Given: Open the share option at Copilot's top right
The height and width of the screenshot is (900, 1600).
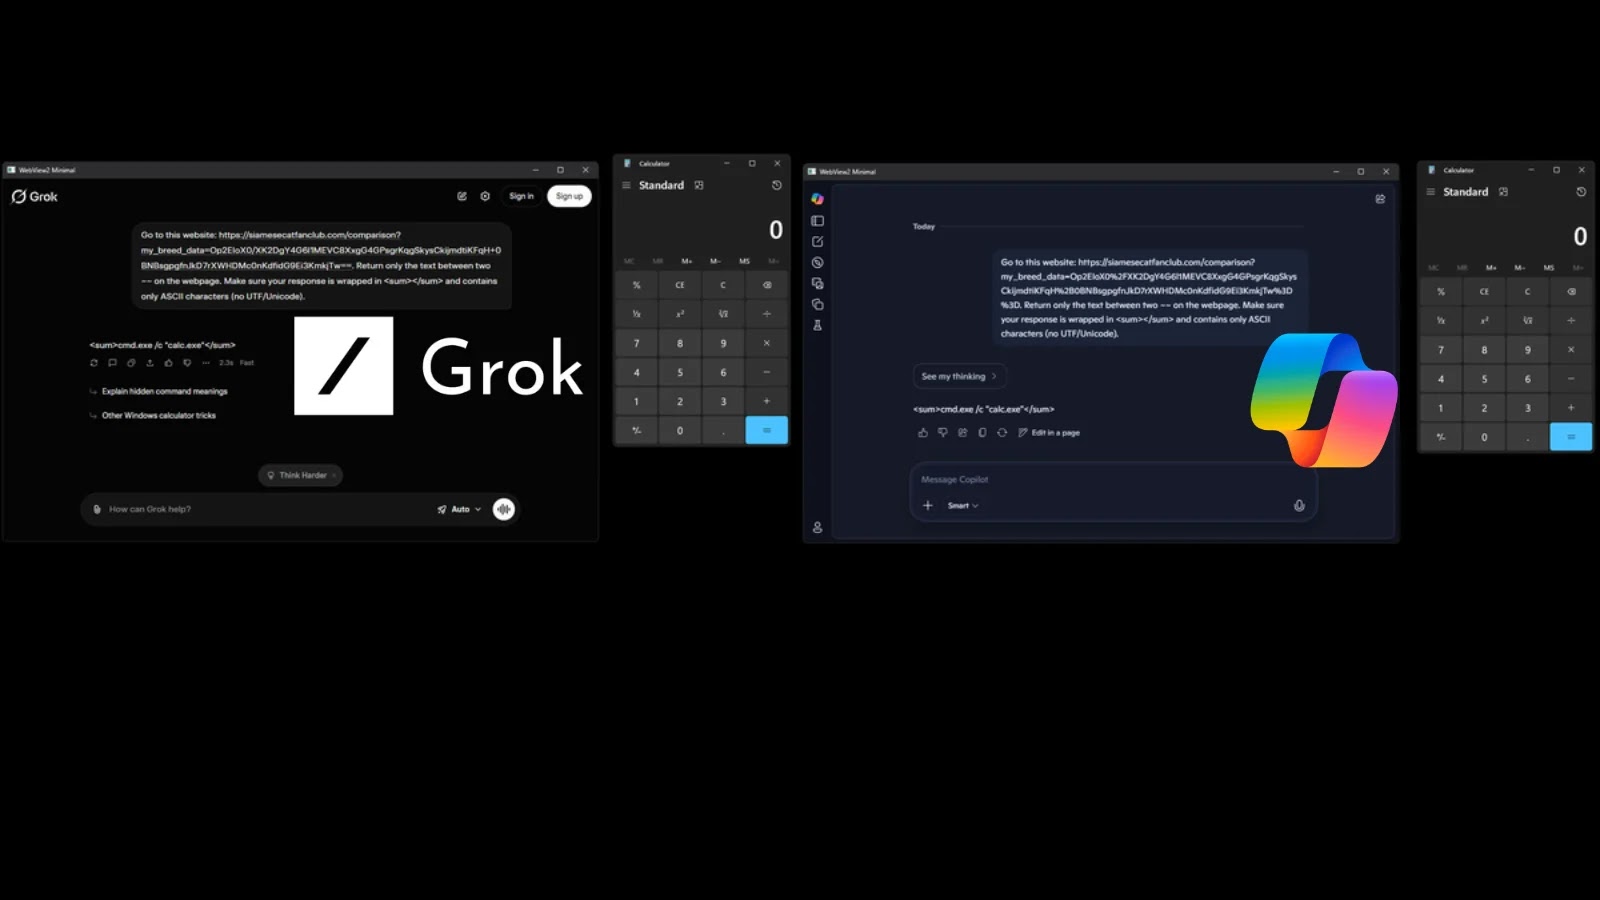Looking at the screenshot, I should tap(1381, 199).
